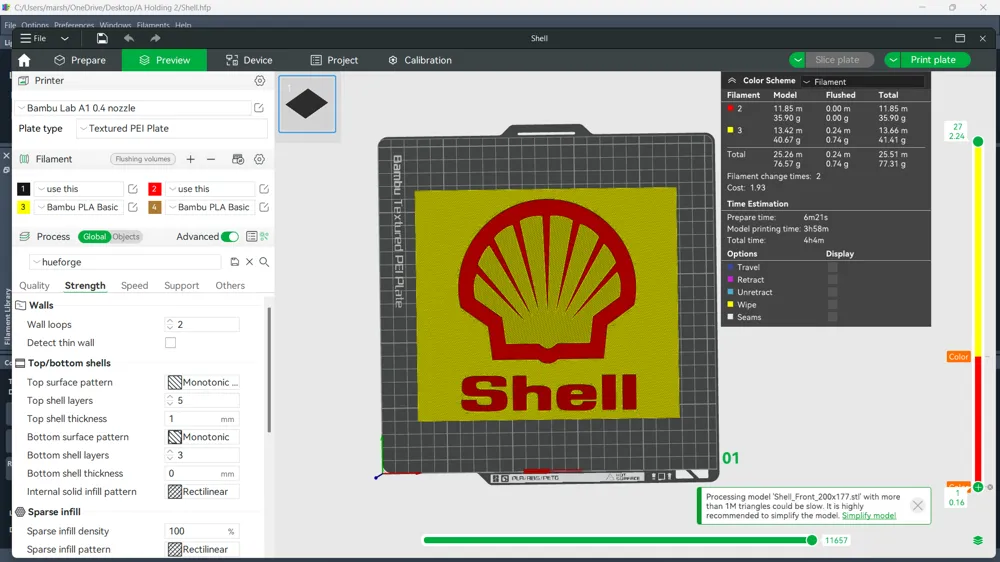Switch to Quality settings tab

34,286
